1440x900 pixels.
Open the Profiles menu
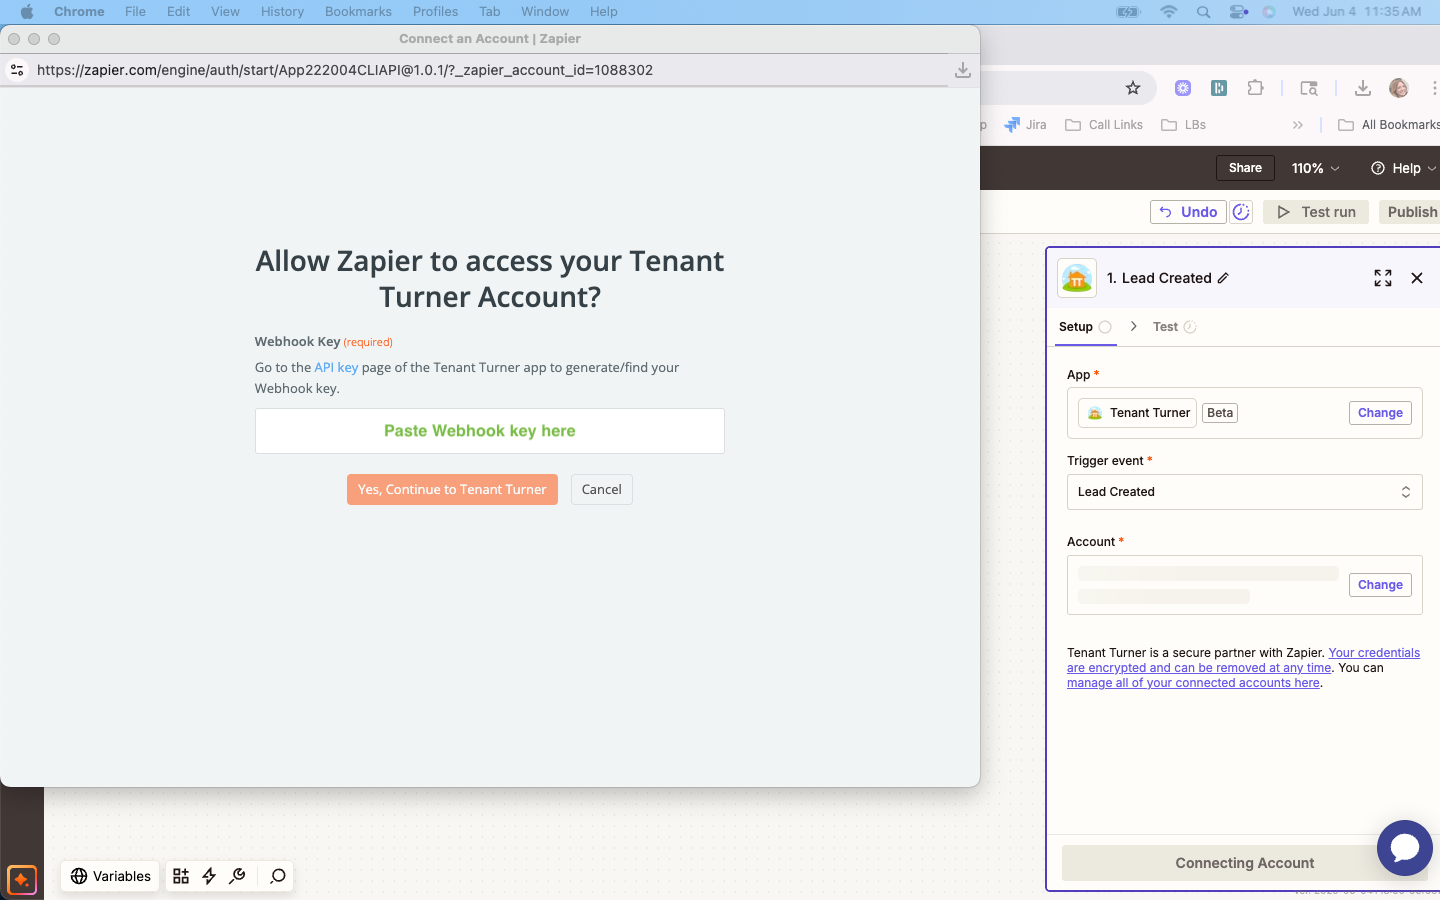[x=435, y=12]
